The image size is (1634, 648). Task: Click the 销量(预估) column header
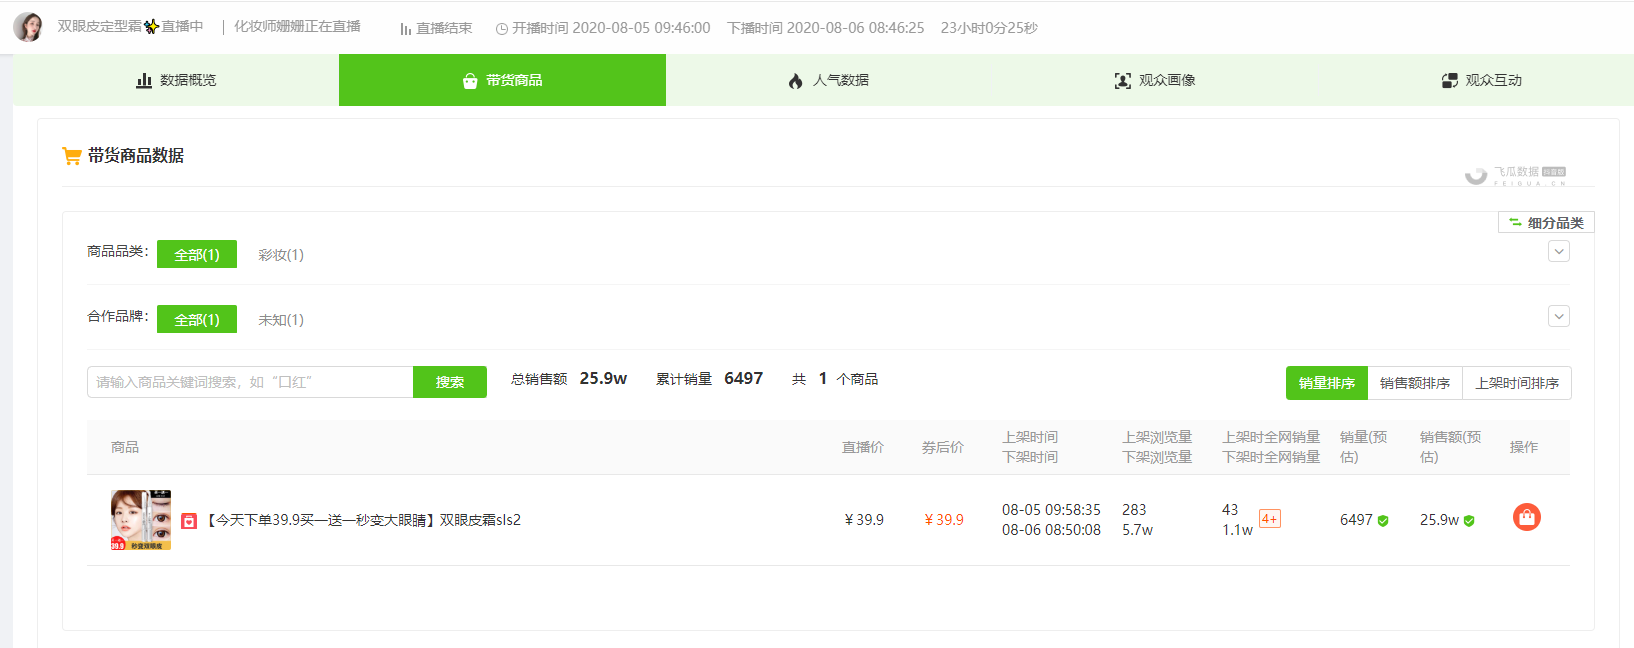(1364, 447)
